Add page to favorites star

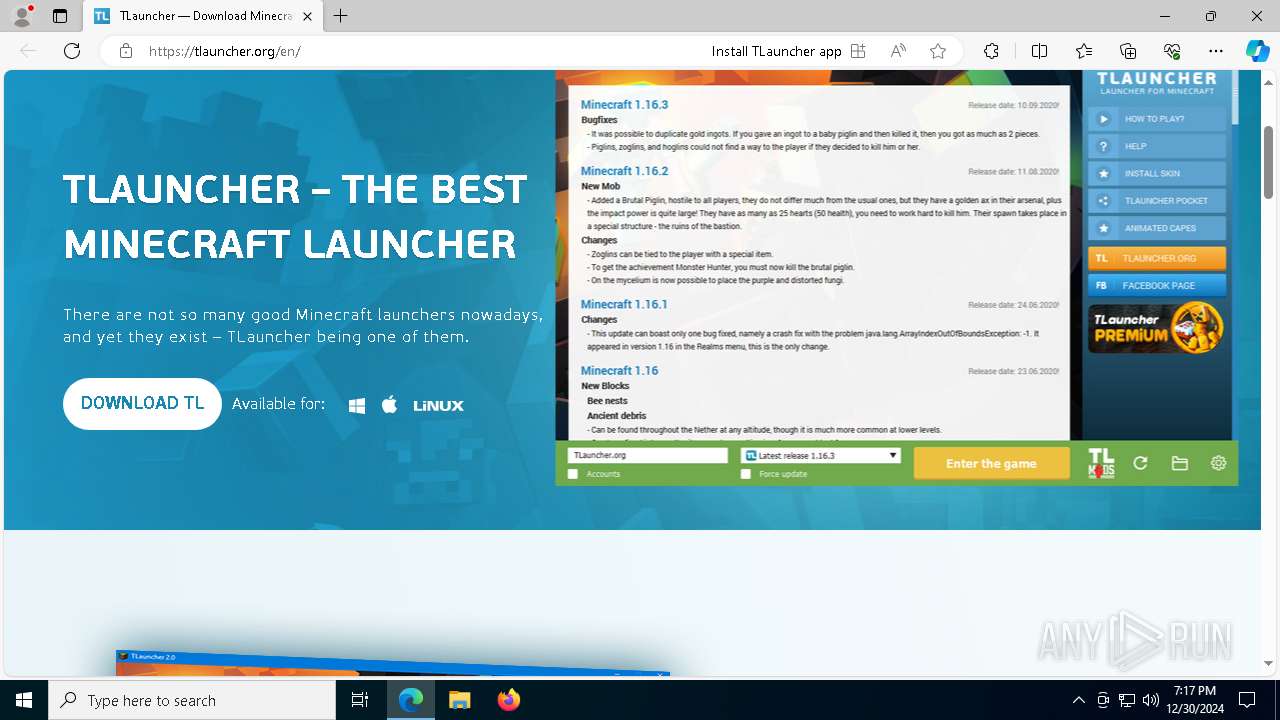point(938,51)
